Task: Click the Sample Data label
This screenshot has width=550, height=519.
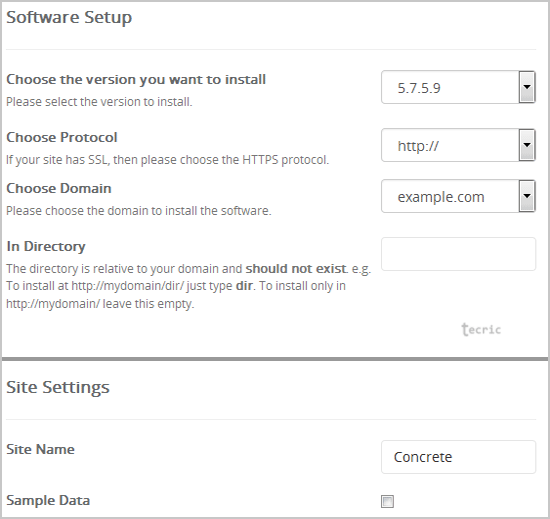Action: click(x=48, y=500)
